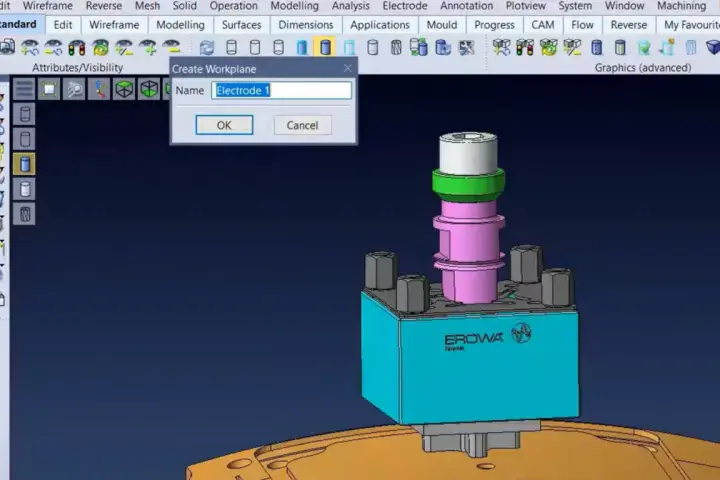The height and width of the screenshot is (480, 720).
Task: Click Cancel in Create Workplane dialog
Action: (x=302, y=125)
